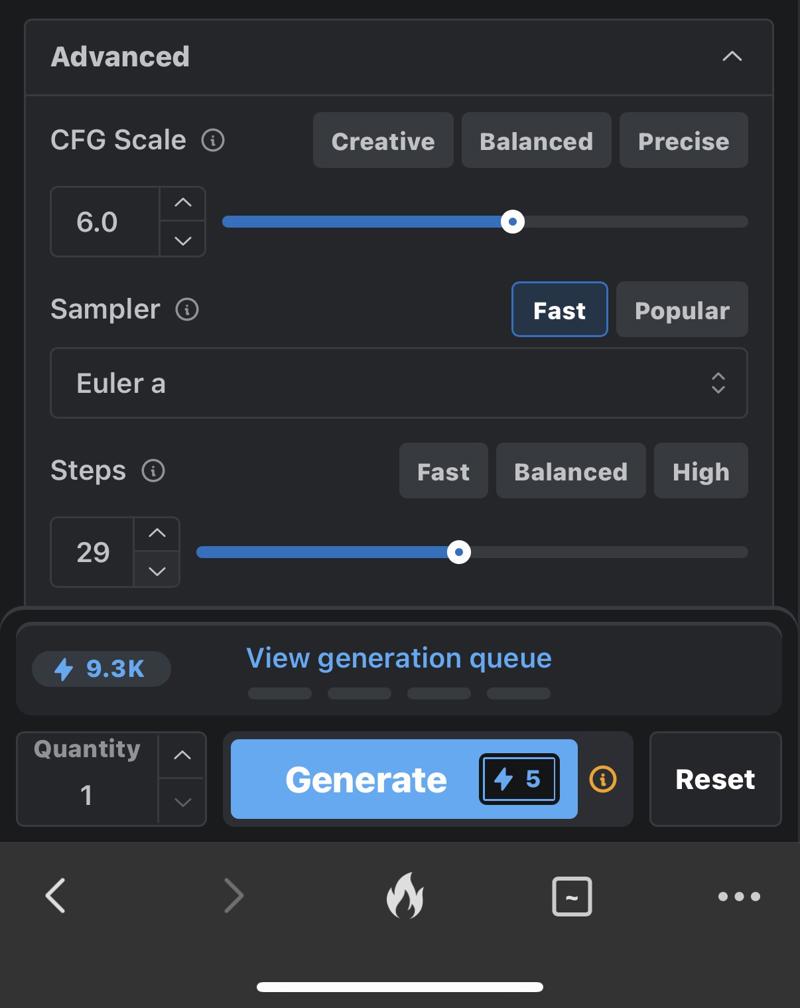Choose Creative CFG preset
Screen dimensions: 800x1008
(x=383, y=140)
